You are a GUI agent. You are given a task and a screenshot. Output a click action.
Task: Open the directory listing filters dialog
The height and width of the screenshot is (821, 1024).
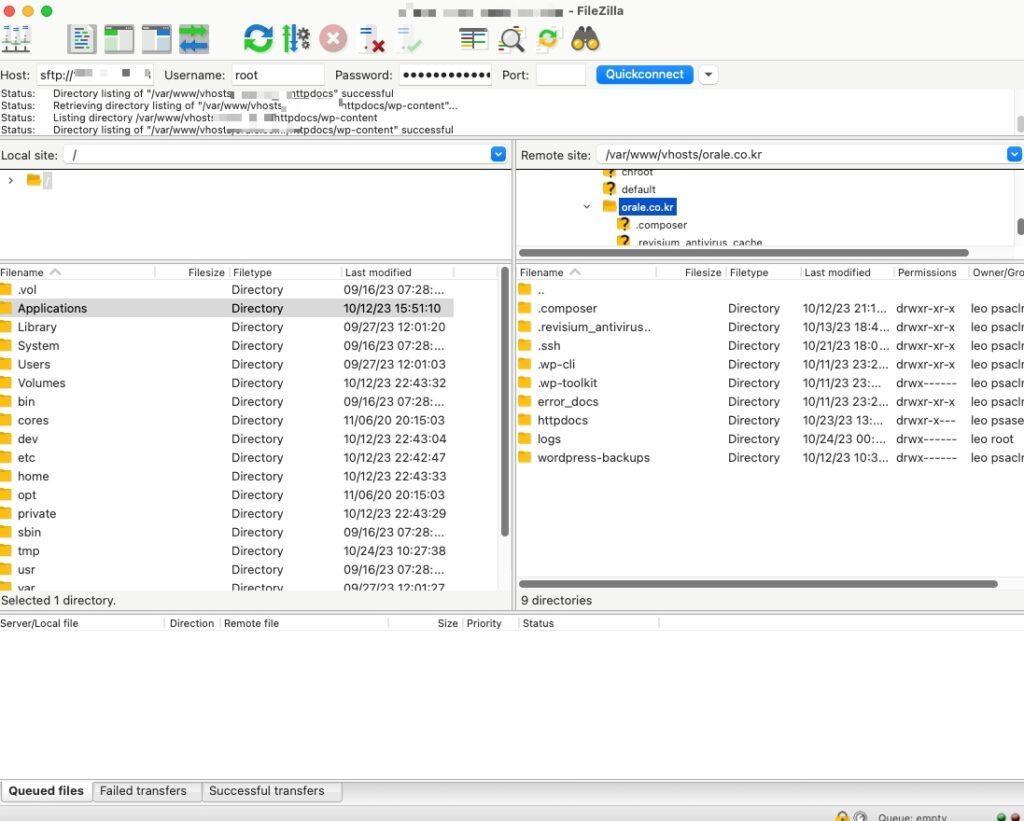[x=473, y=39]
